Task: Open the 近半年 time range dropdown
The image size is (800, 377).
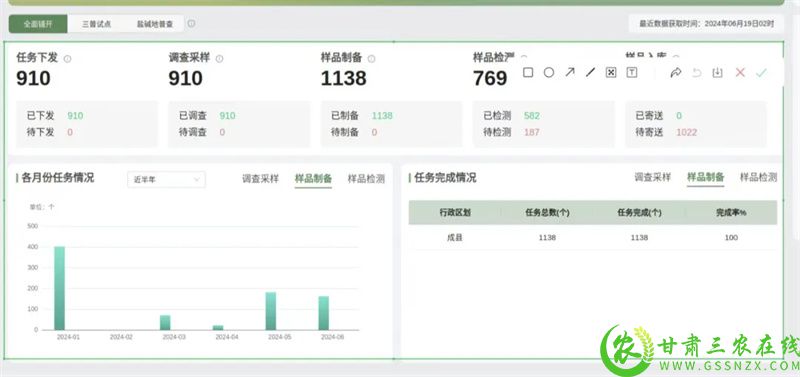Action: click(x=166, y=180)
